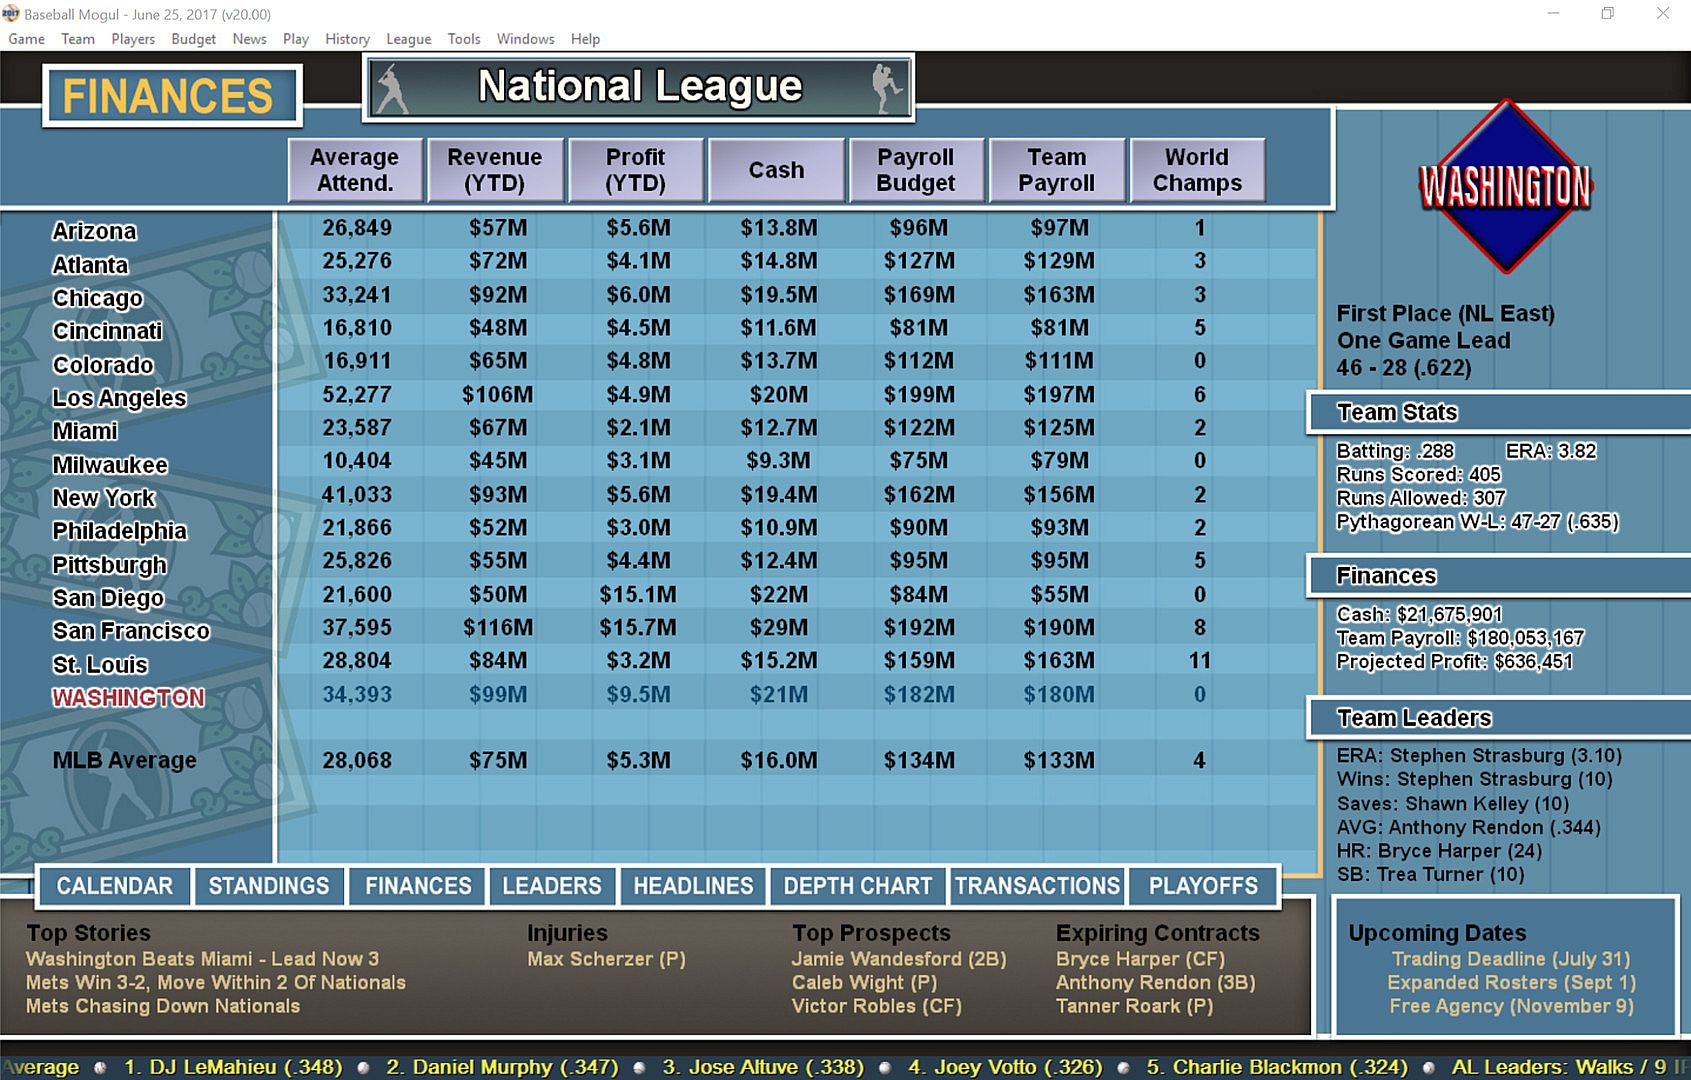Click the Trading Deadline (July 31) date
The width and height of the screenshot is (1691, 1080).
[1511, 959]
